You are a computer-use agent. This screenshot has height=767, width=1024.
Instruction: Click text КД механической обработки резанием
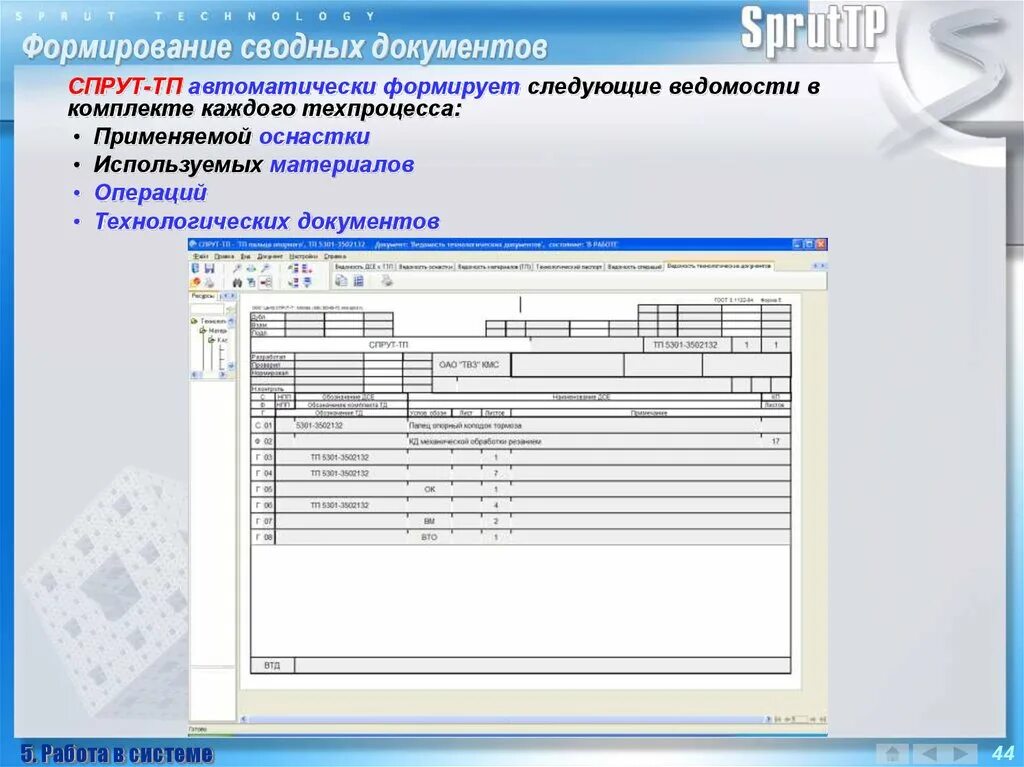coord(475,442)
